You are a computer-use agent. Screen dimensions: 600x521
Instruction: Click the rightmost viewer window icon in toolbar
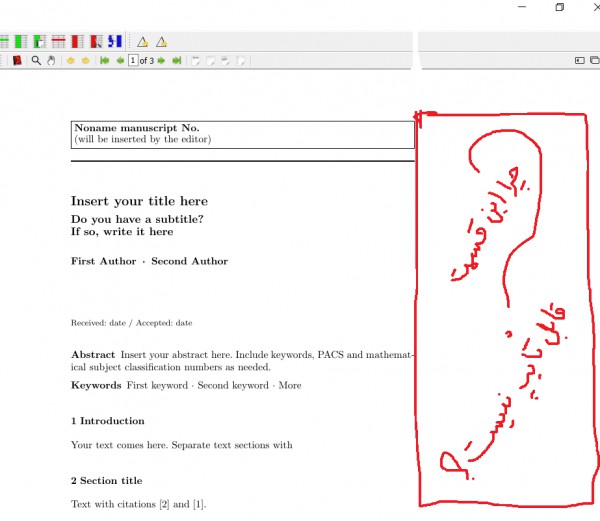tap(595, 61)
